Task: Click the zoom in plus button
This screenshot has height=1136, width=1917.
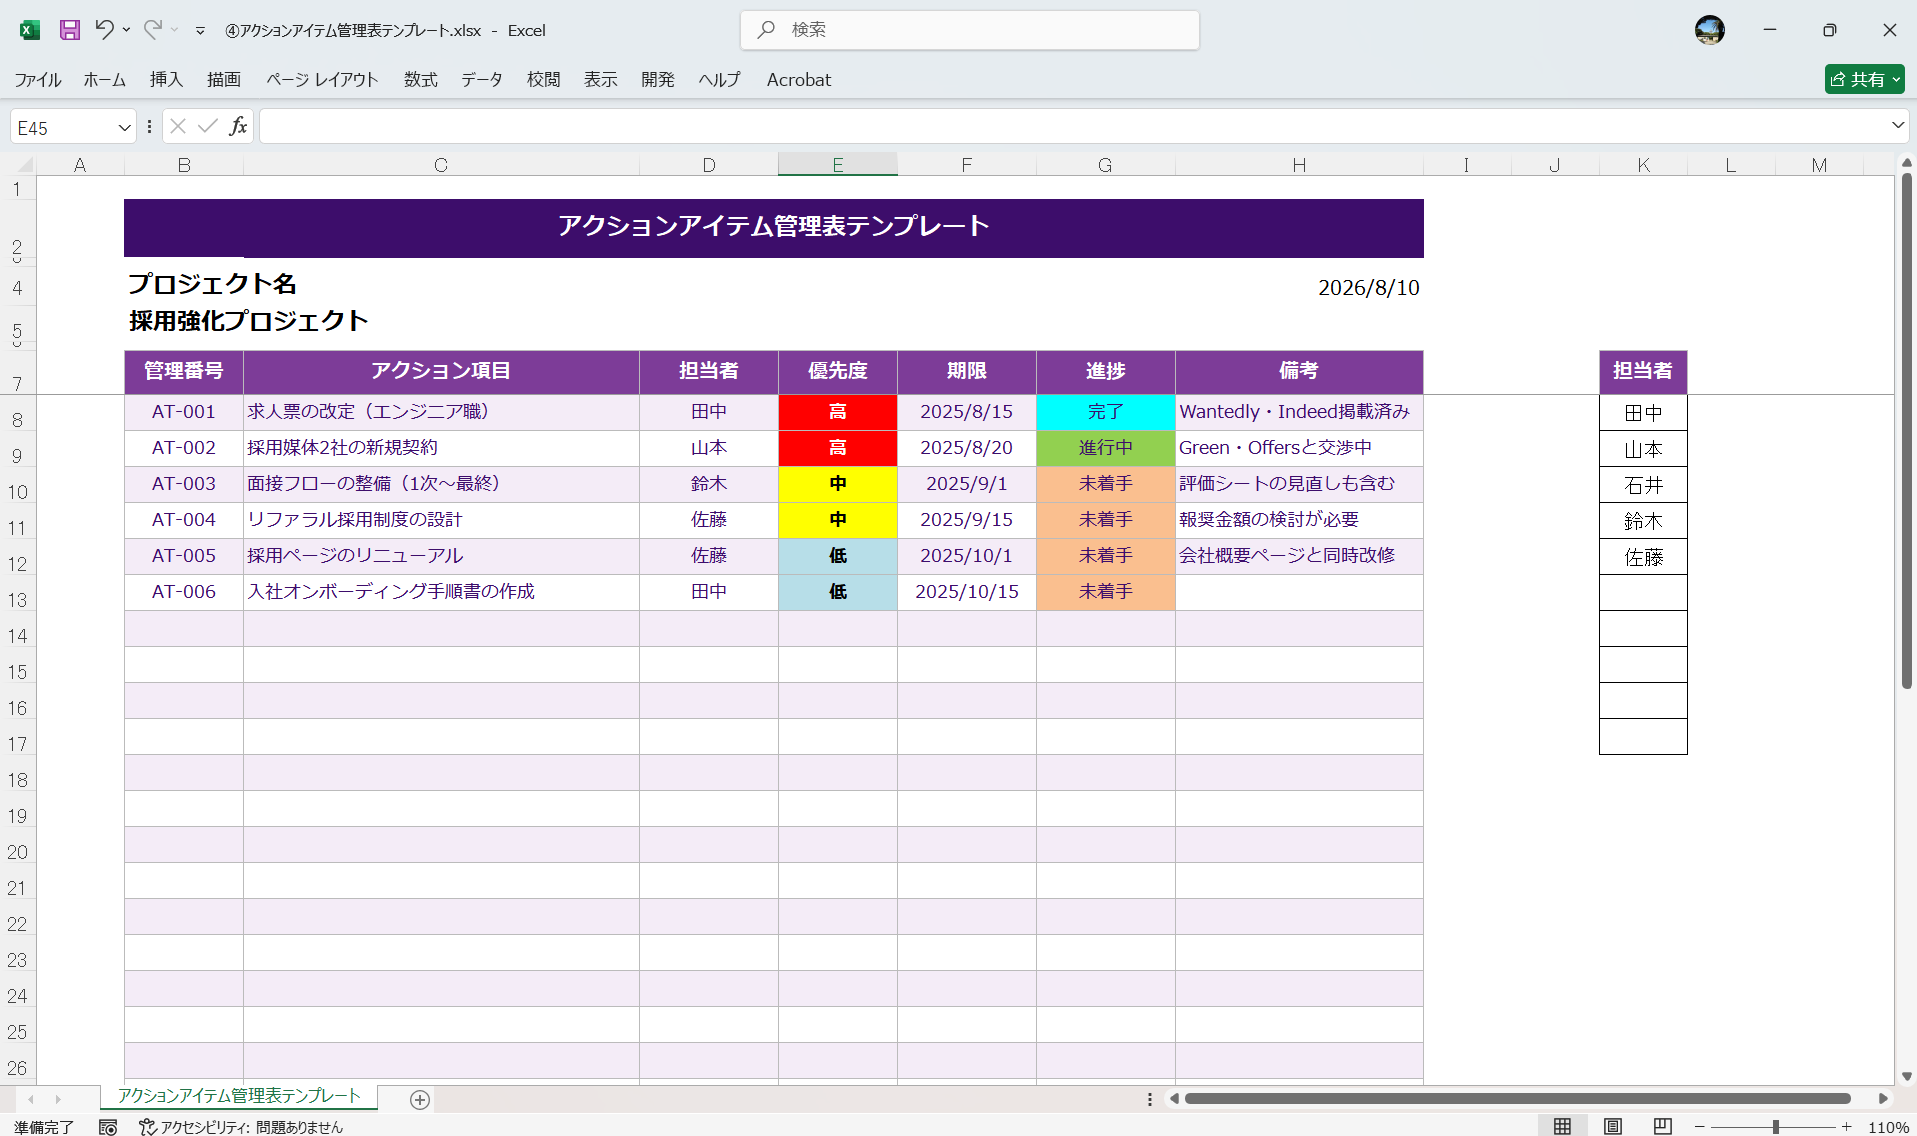Action: click(x=1847, y=1127)
